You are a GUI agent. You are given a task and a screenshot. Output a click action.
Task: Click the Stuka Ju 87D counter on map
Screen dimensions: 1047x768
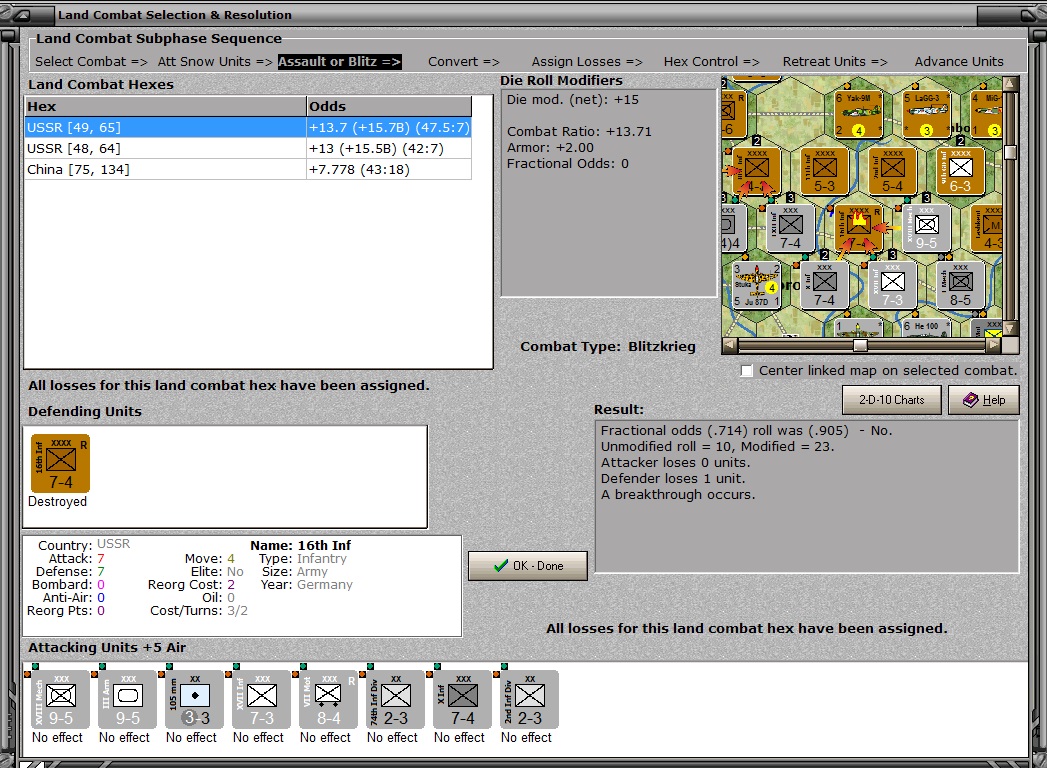tap(757, 285)
